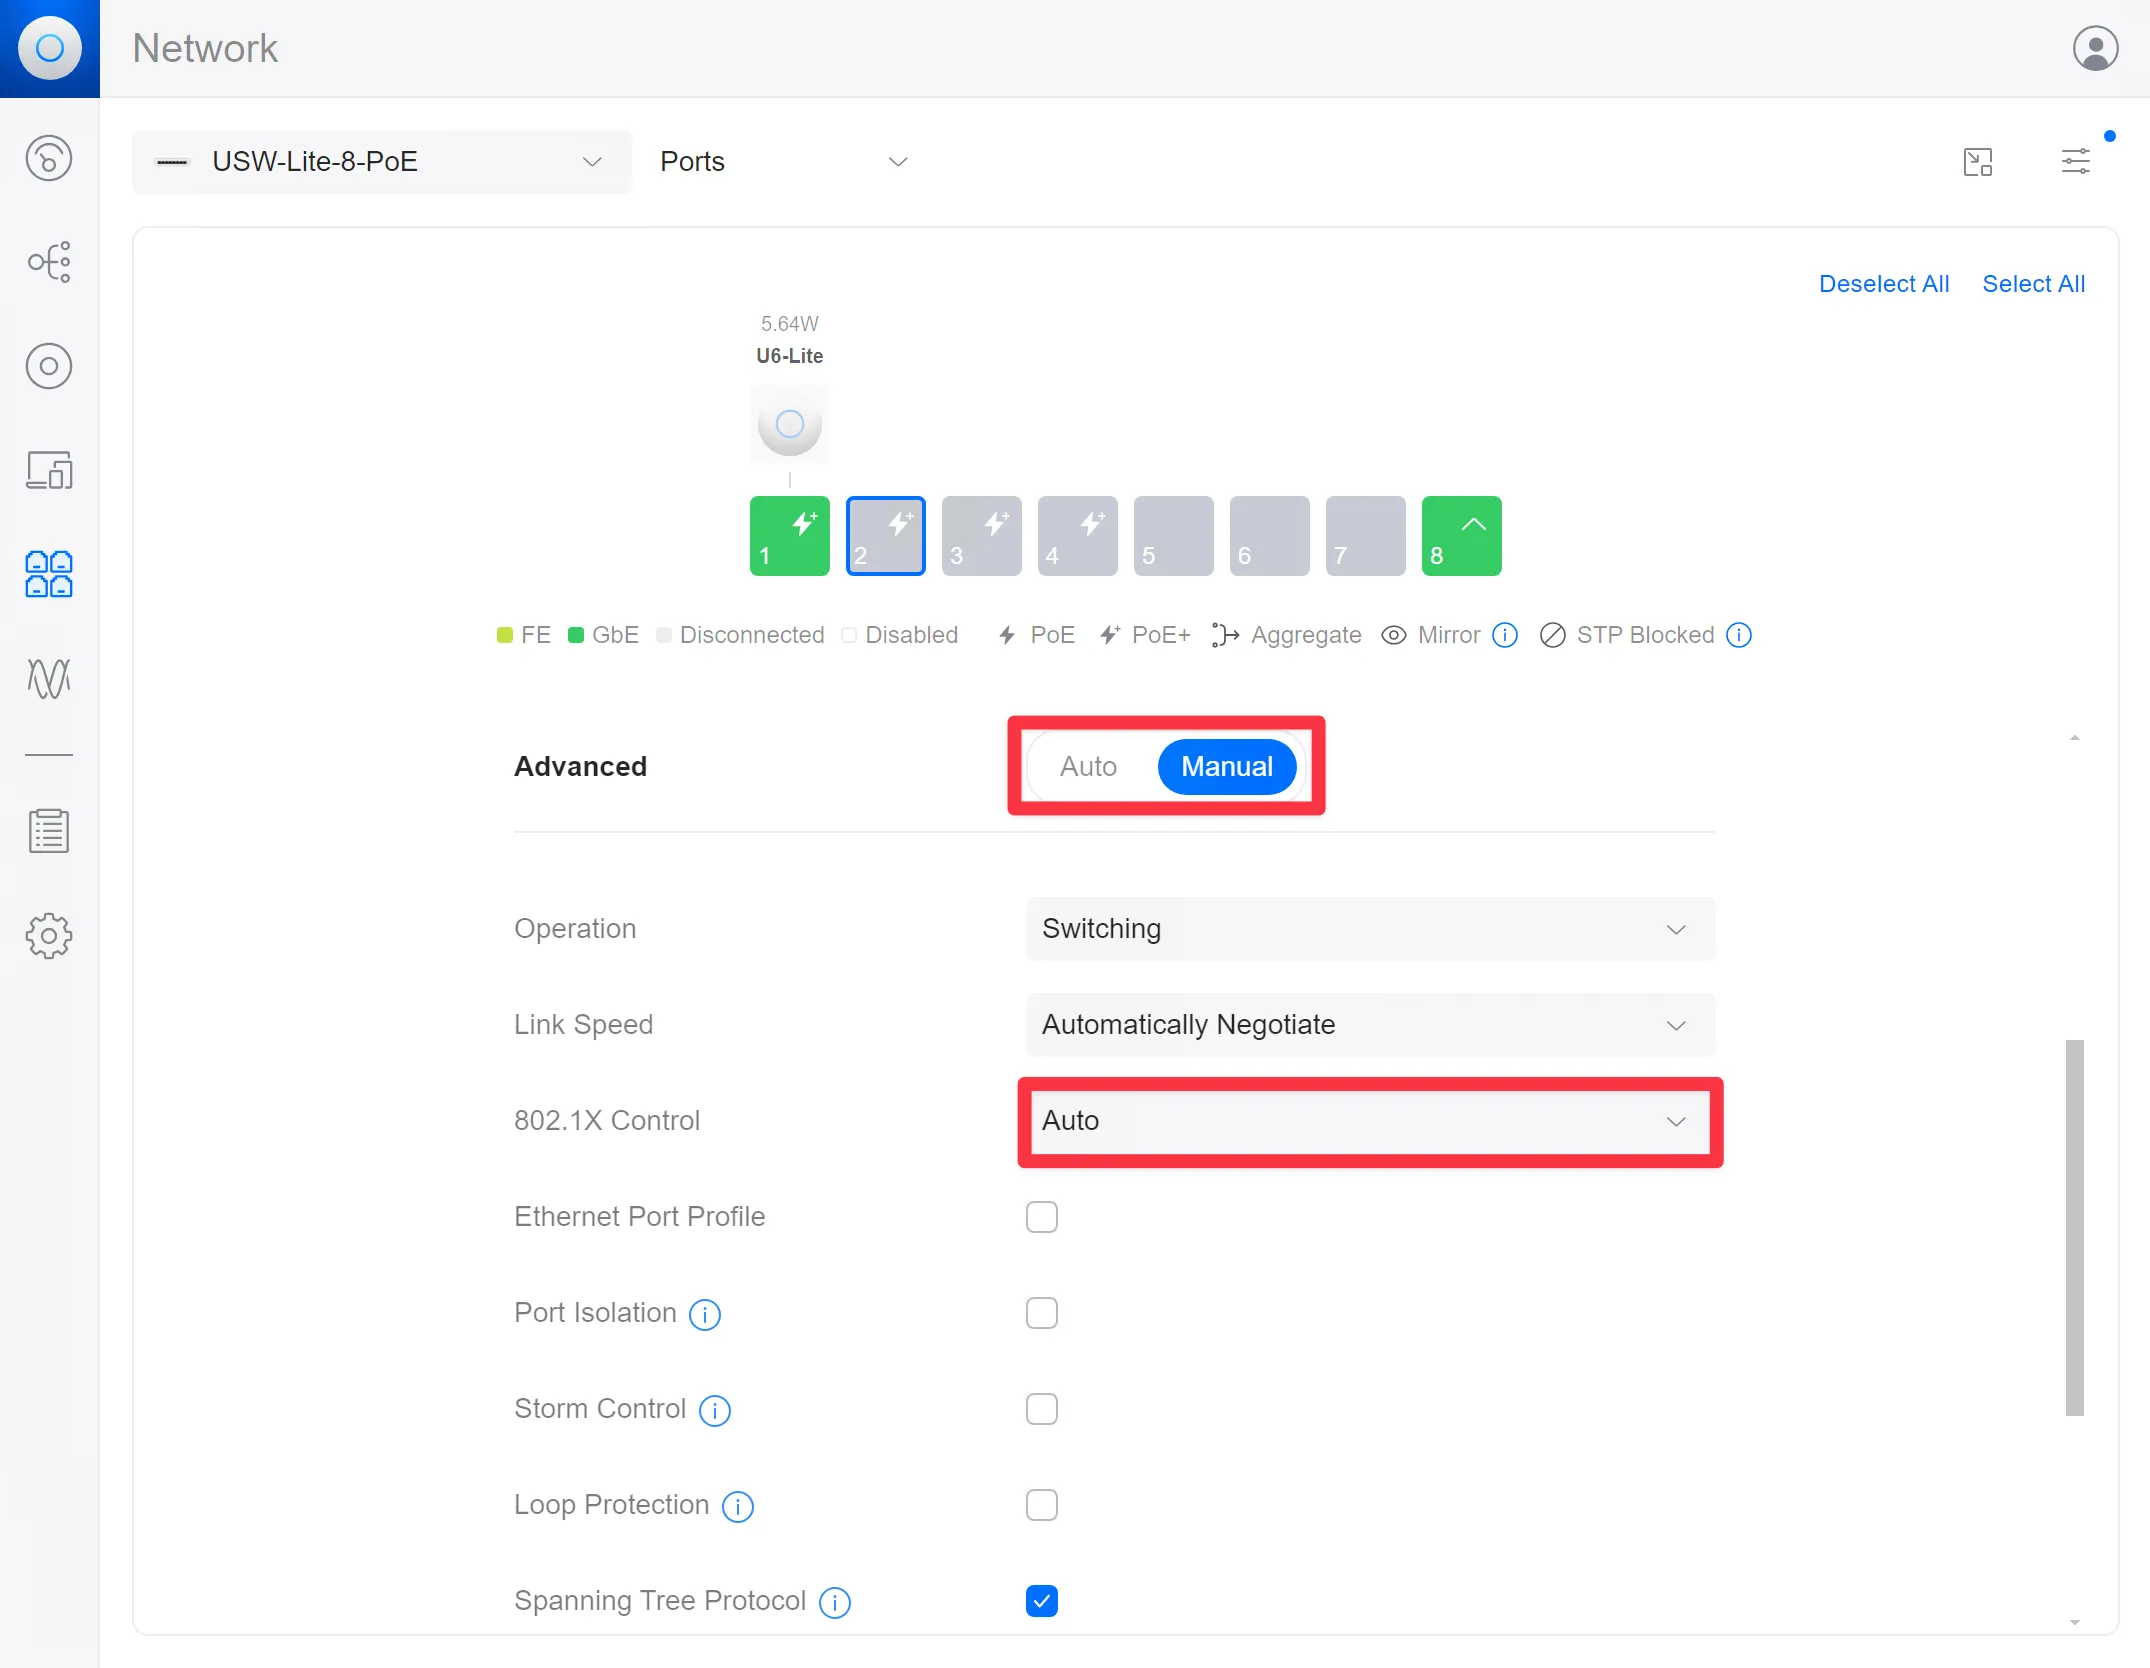Select port 8 uplink tile
2150x1668 pixels.
pyautogui.click(x=1461, y=536)
